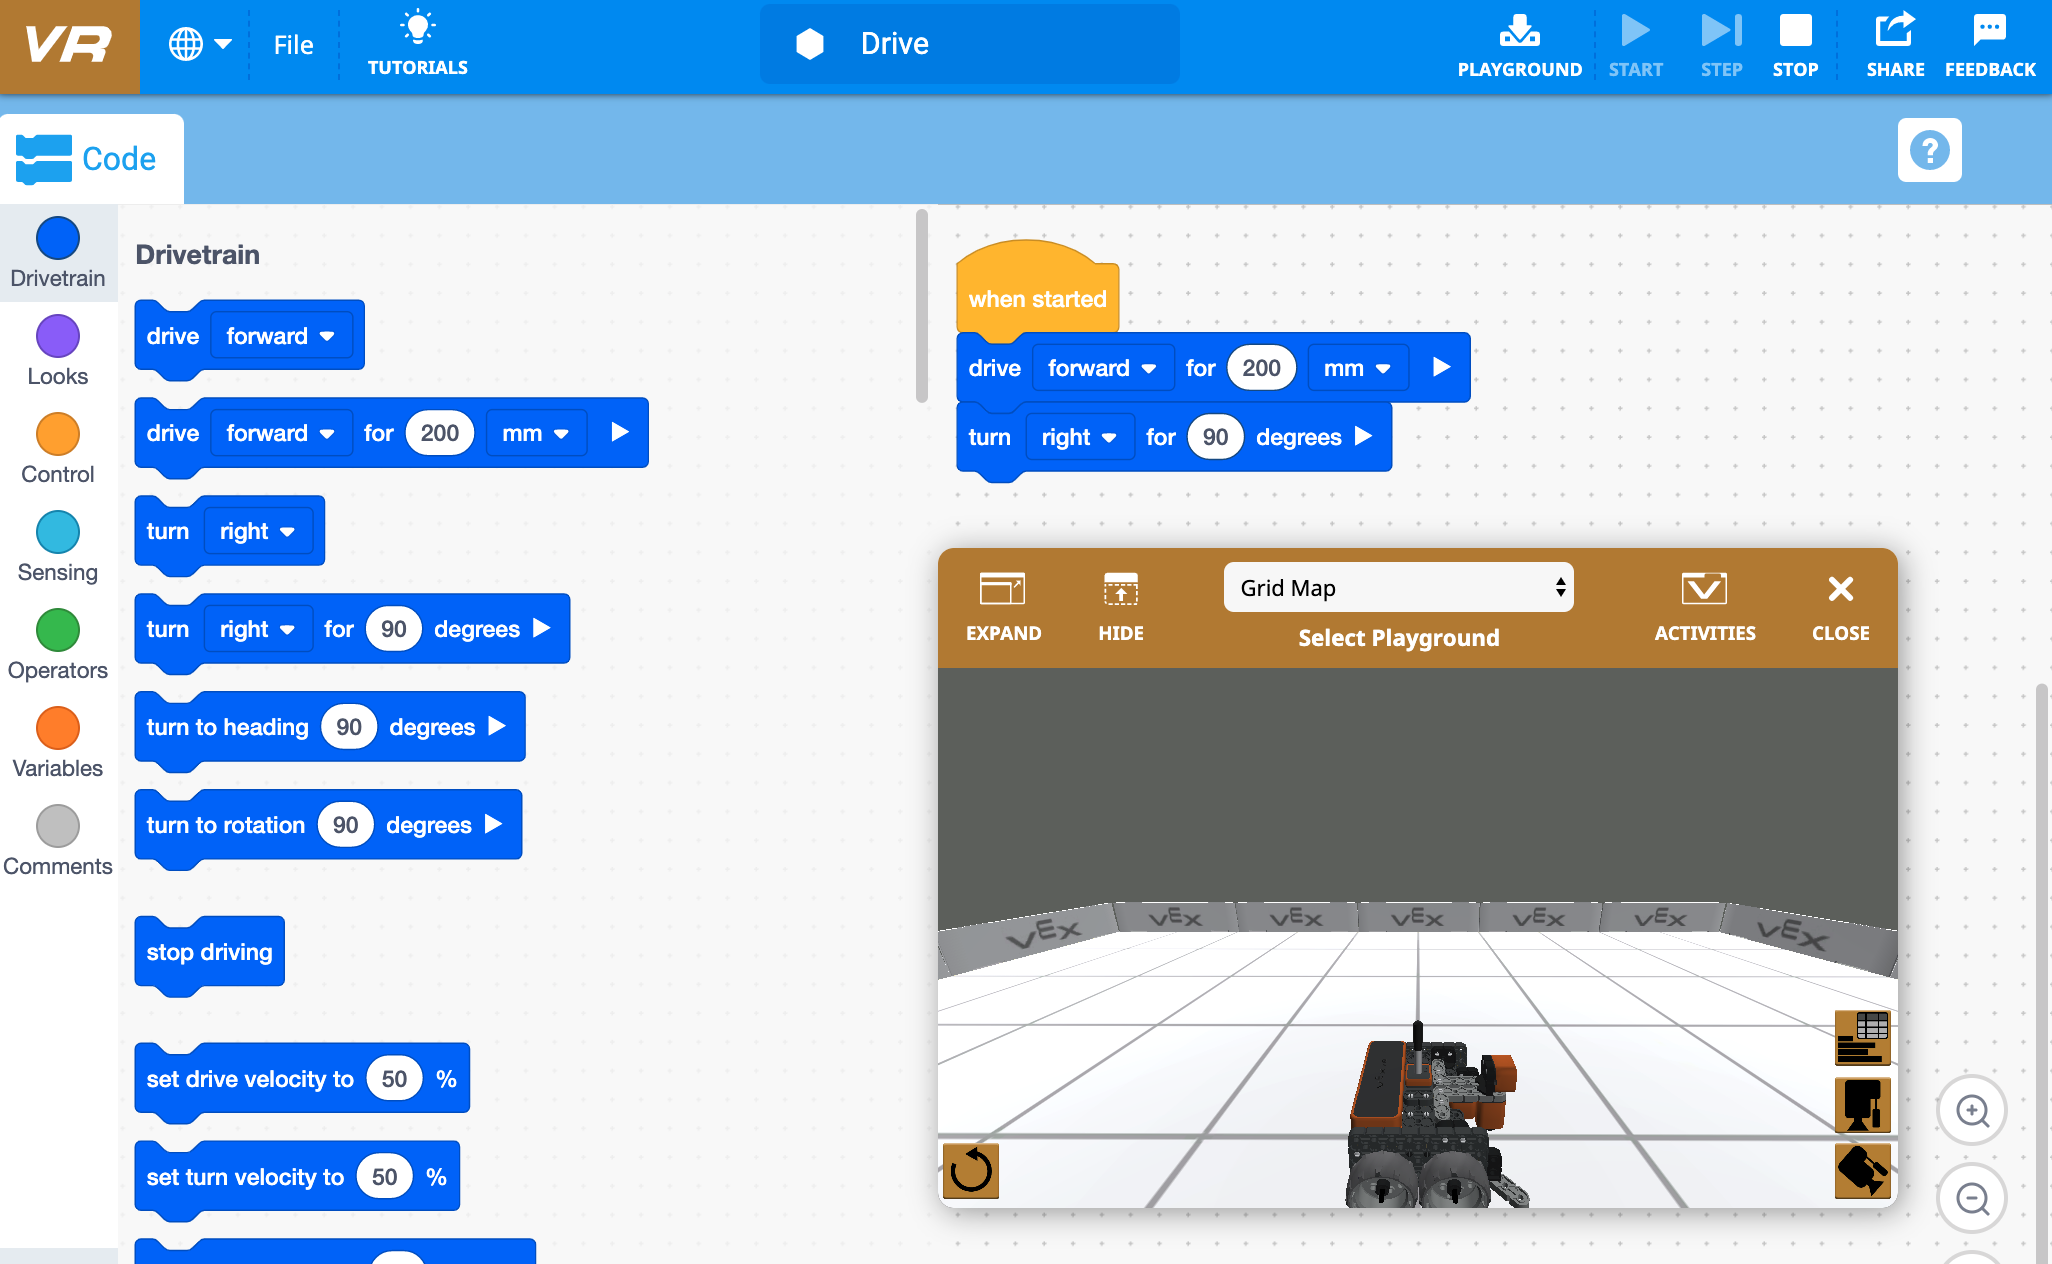Open the forward direction dropdown in the stacked drive block

point(1103,367)
